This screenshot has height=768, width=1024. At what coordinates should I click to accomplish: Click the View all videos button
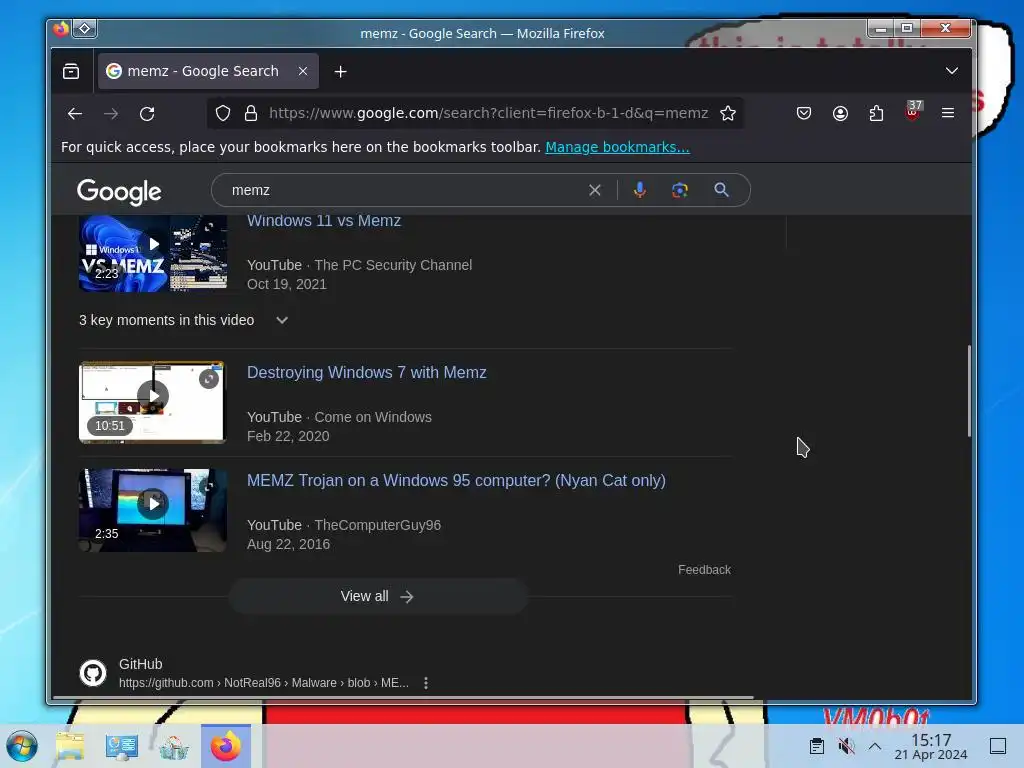[x=378, y=596]
